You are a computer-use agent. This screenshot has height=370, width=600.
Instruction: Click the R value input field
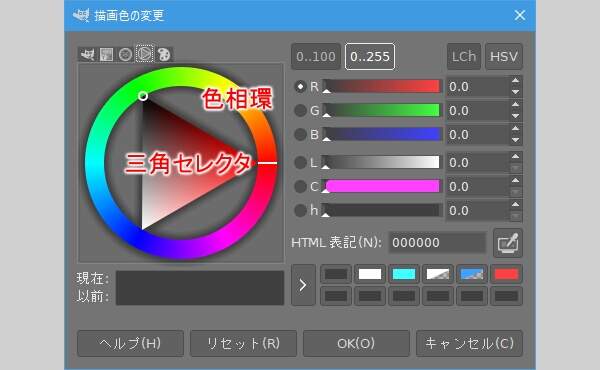(478, 87)
